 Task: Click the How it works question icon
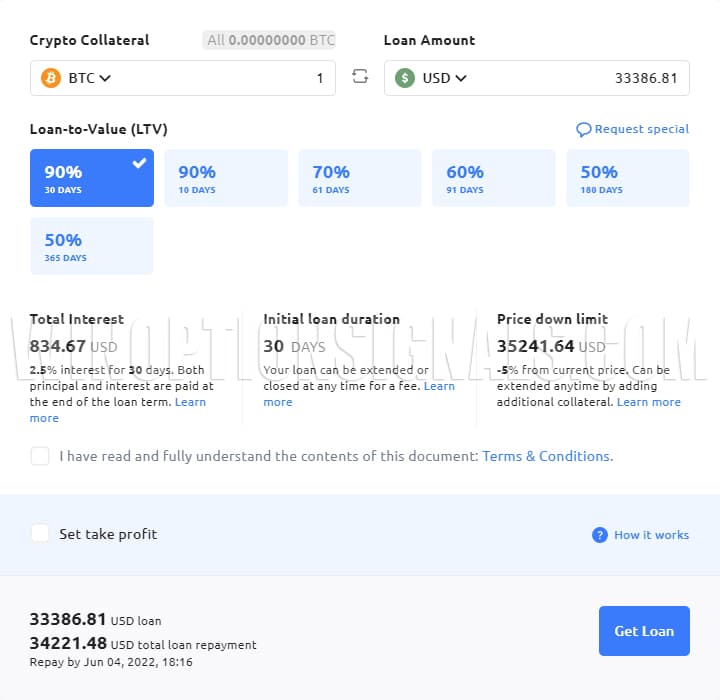point(600,535)
